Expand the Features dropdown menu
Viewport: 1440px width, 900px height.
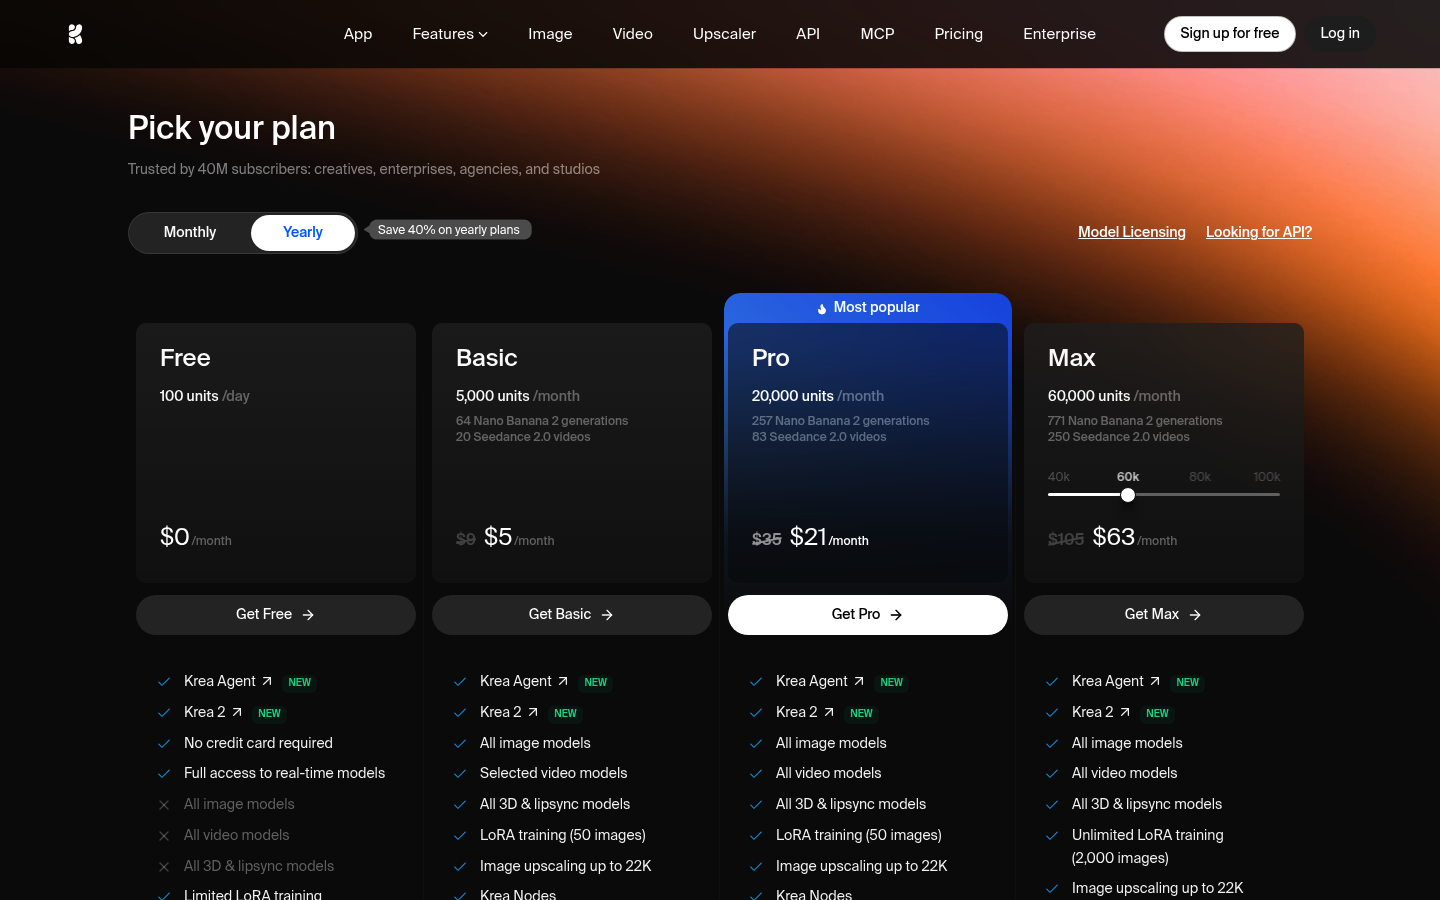click(450, 34)
